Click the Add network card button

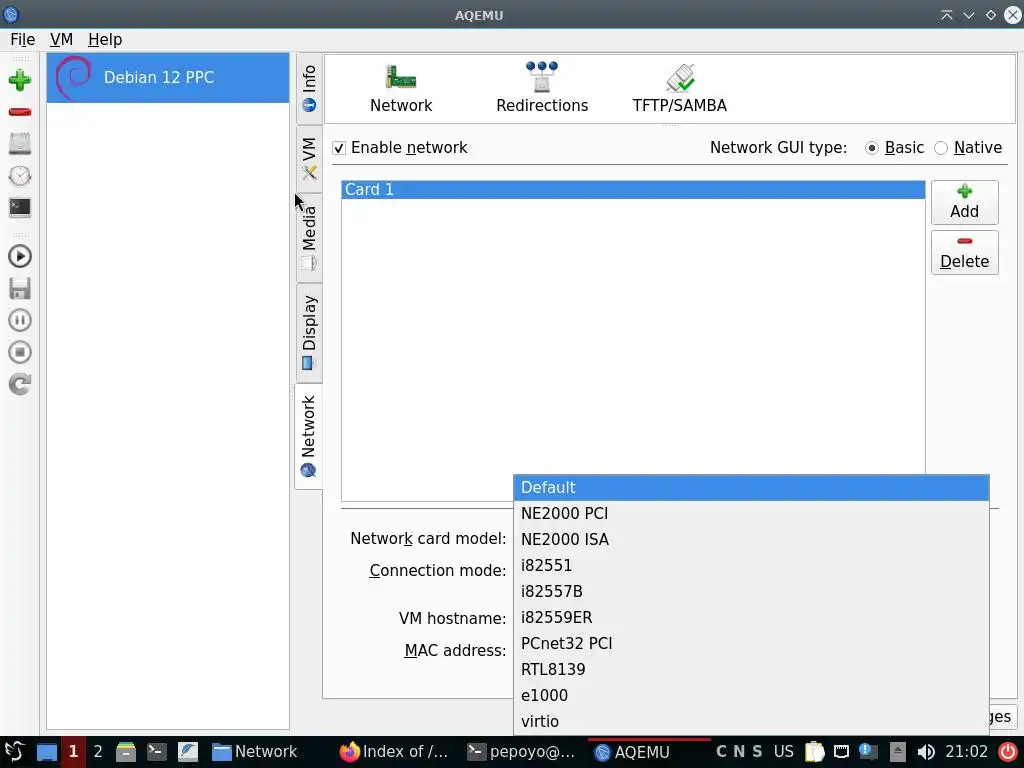(964, 202)
